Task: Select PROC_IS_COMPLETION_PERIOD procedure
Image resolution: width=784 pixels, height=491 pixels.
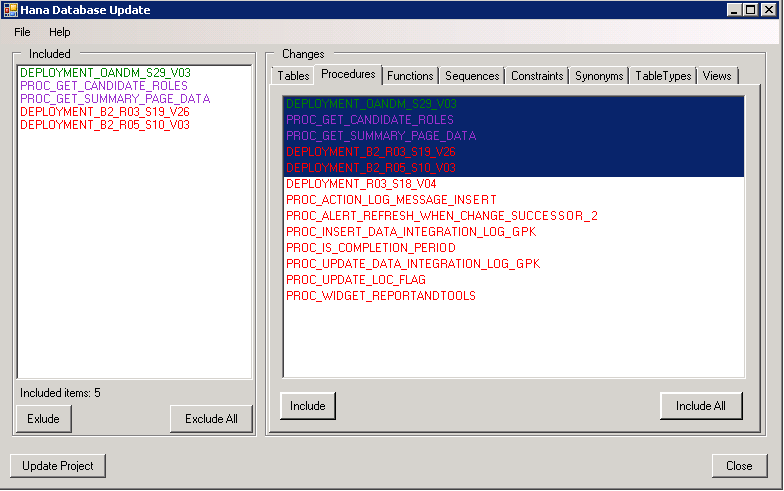Action: coord(514,248)
